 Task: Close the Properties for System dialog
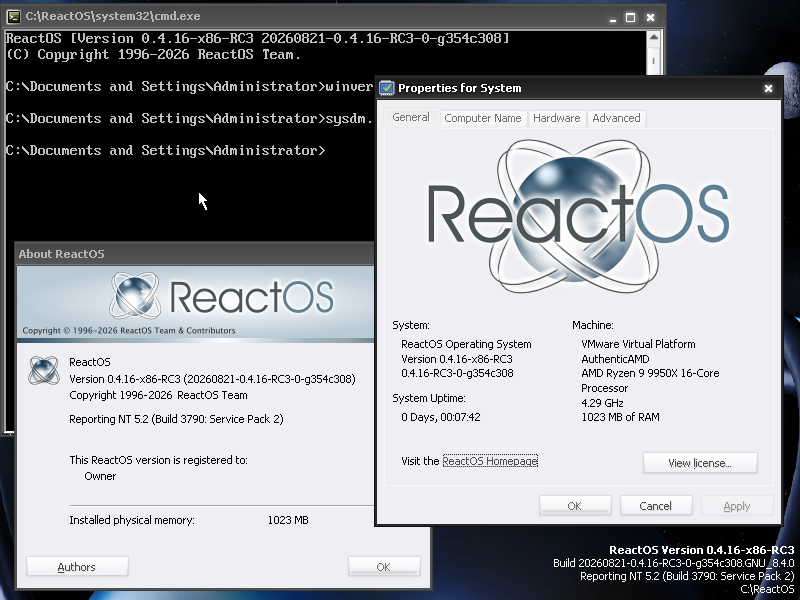[x=768, y=88]
